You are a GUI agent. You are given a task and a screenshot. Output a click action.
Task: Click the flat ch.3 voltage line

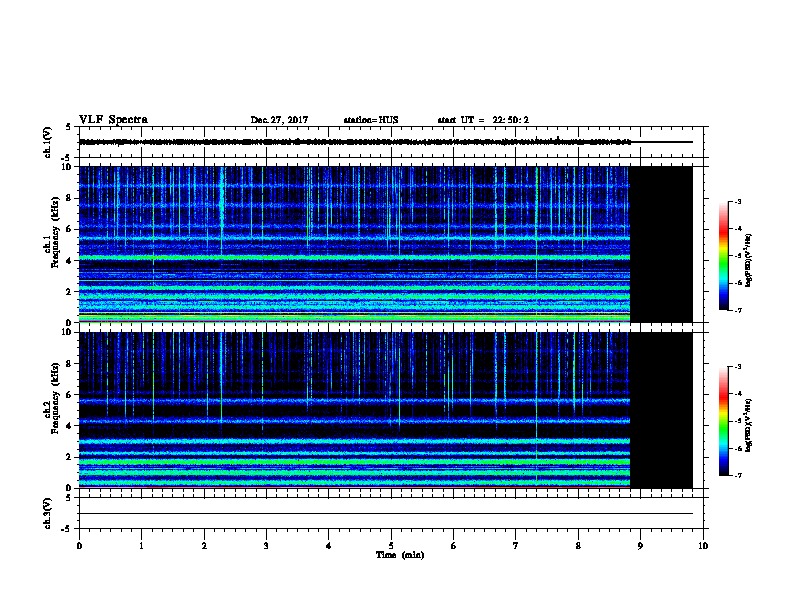386,514
